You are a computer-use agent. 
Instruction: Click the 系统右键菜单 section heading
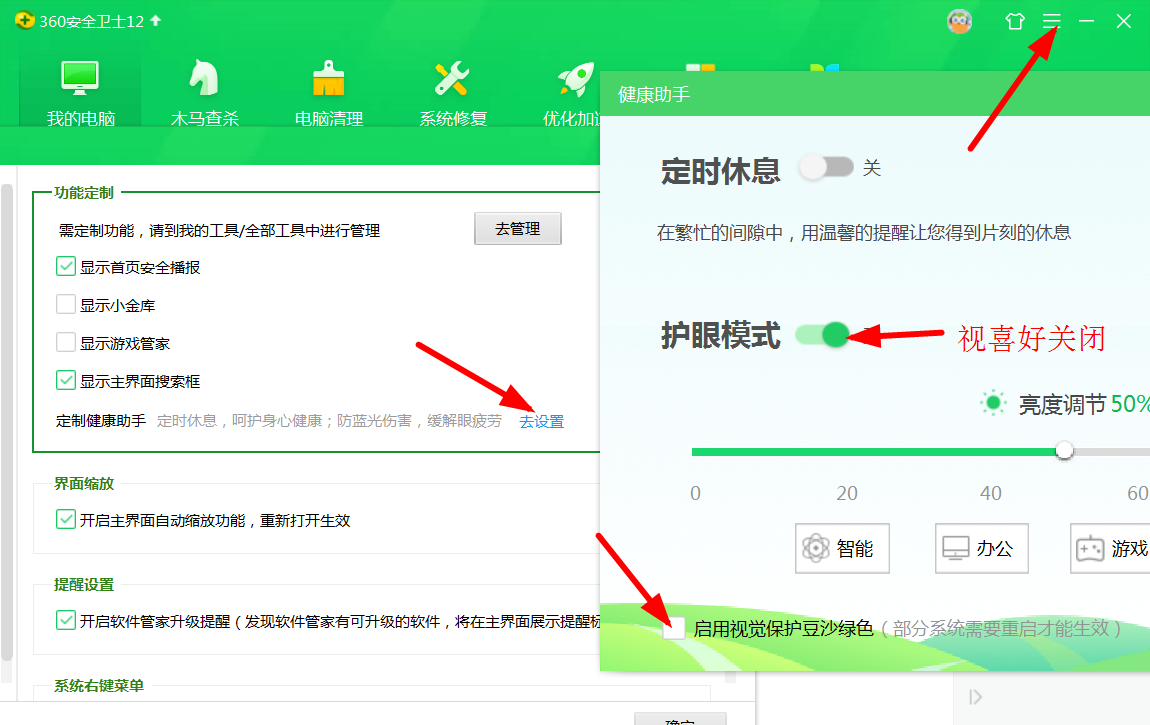click(x=98, y=686)
